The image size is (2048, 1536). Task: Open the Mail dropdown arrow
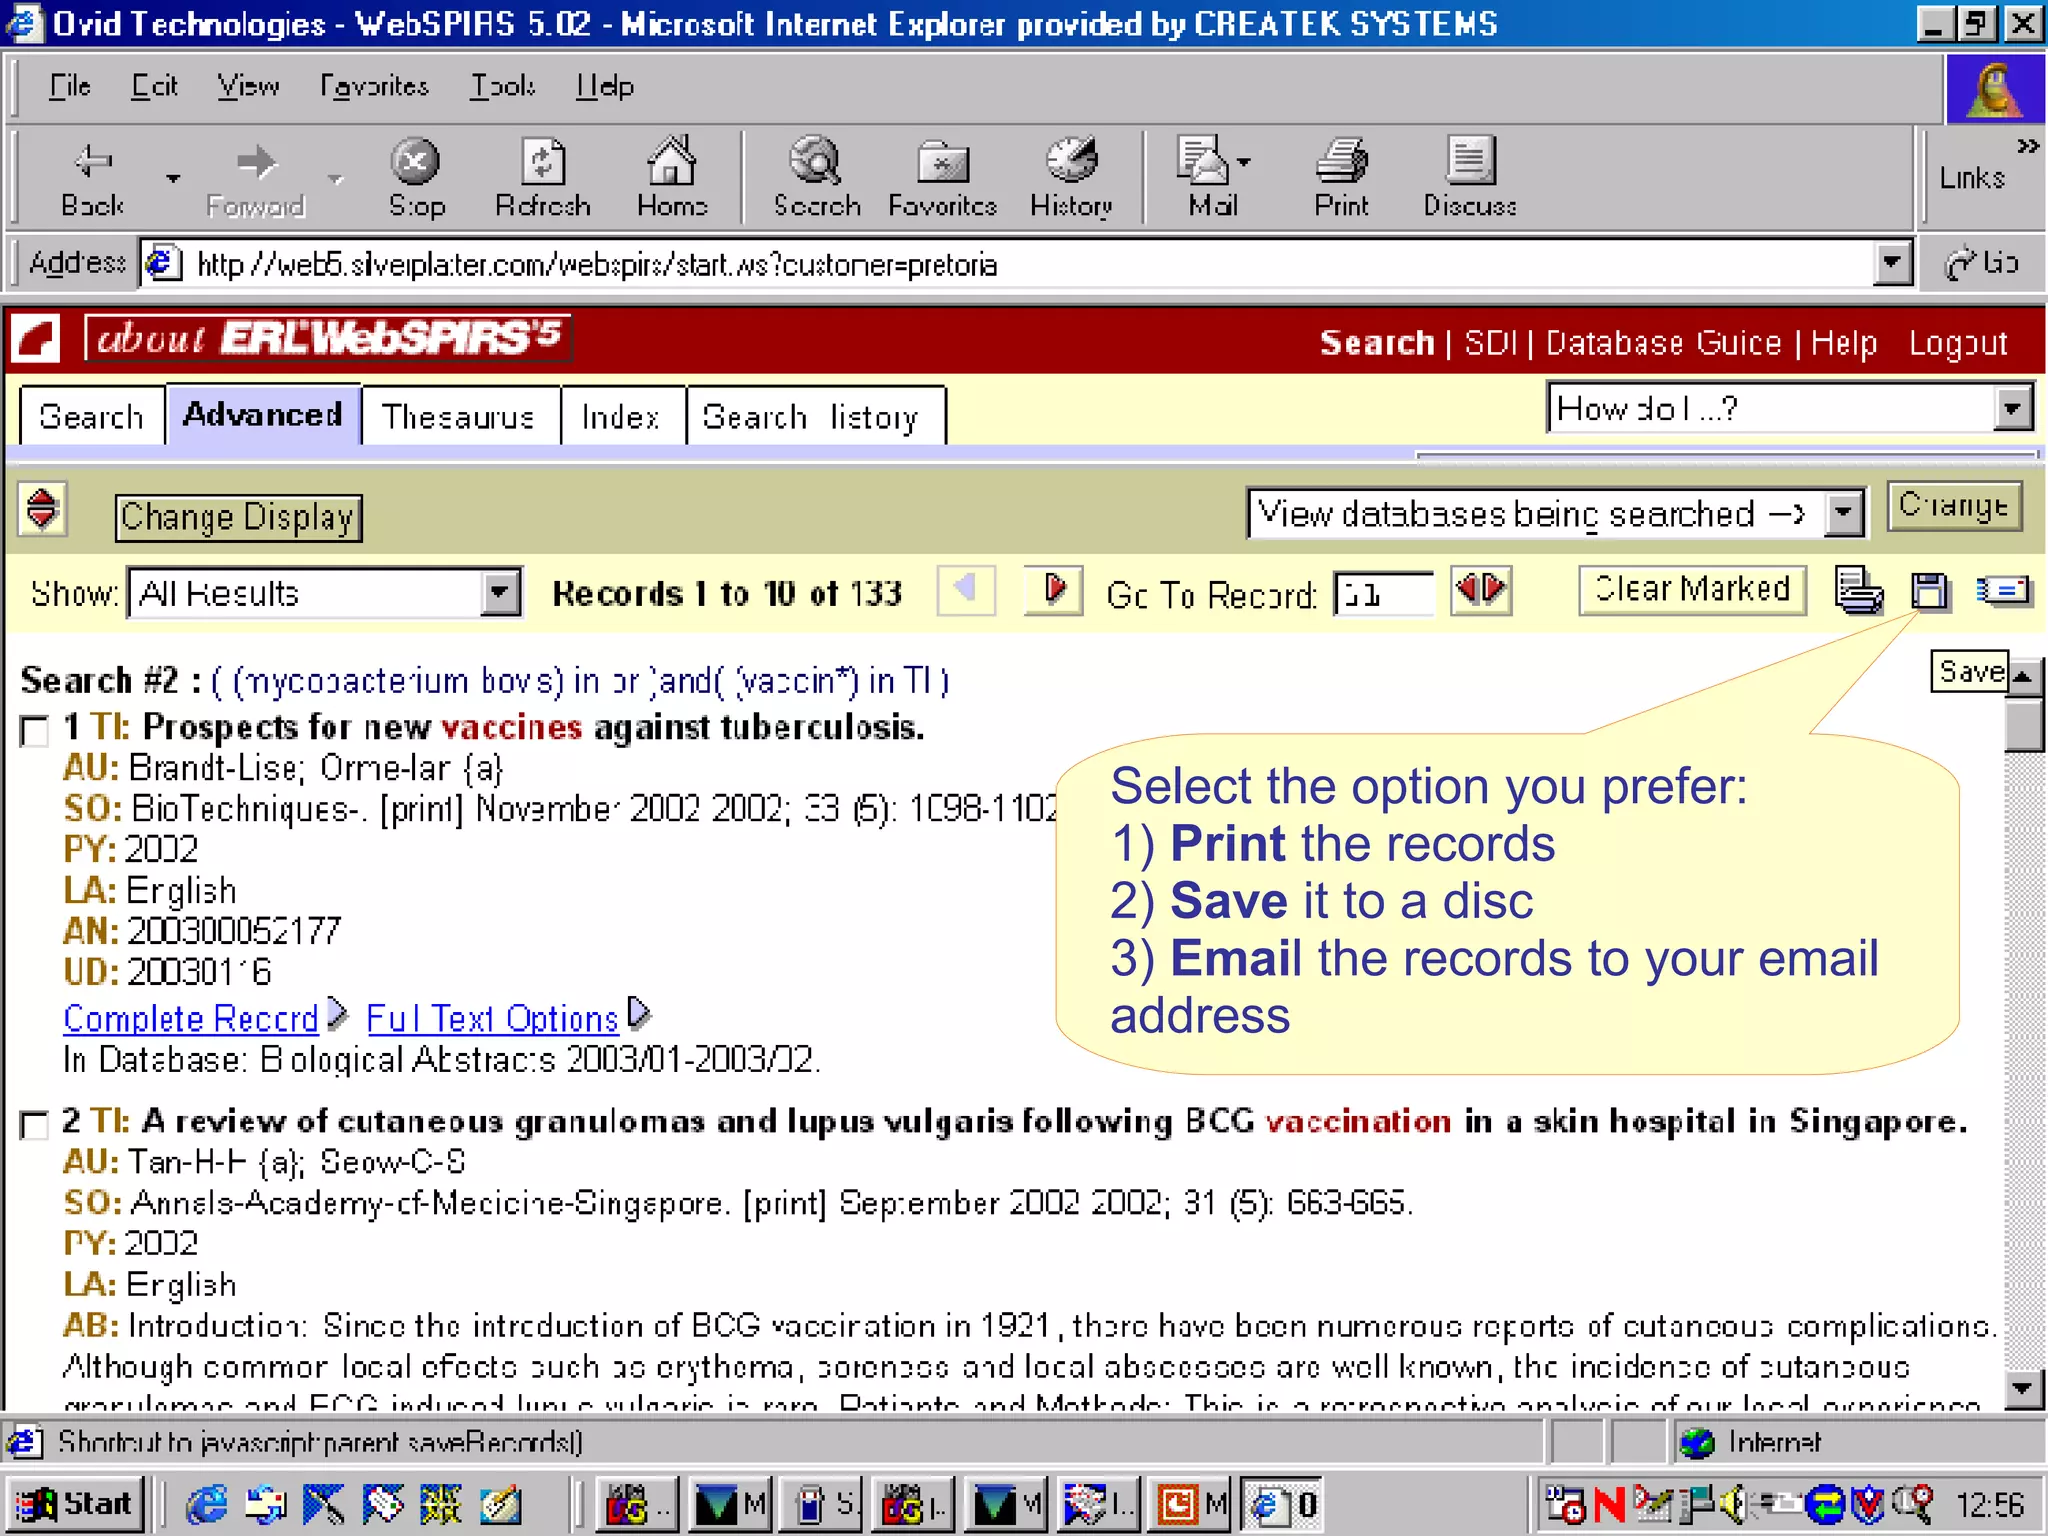tap(1244, 161)
